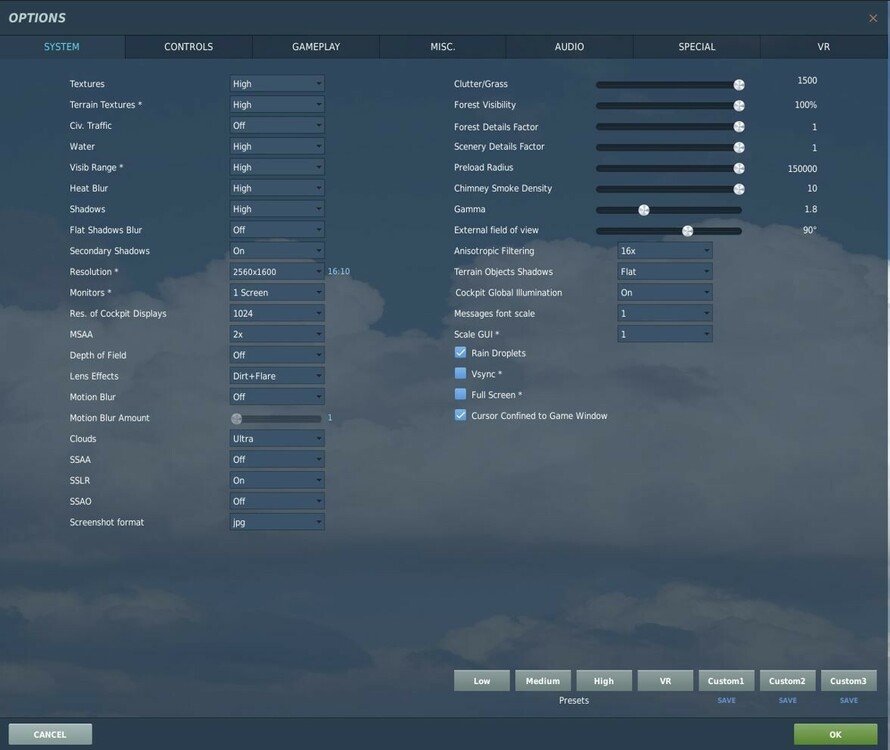
Task: Uncheck Rain Droplets
Action: [x=460, y=352]
